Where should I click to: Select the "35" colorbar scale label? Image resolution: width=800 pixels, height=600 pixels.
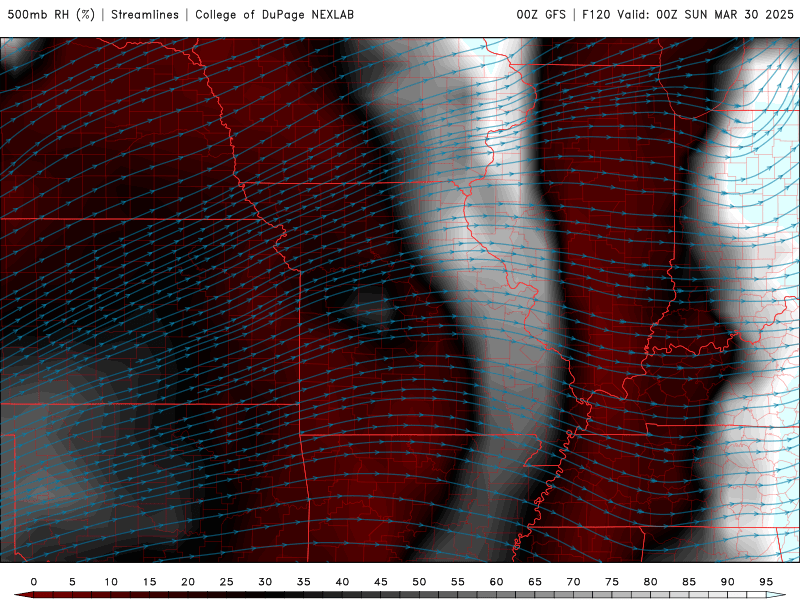[x=304, y=582]
